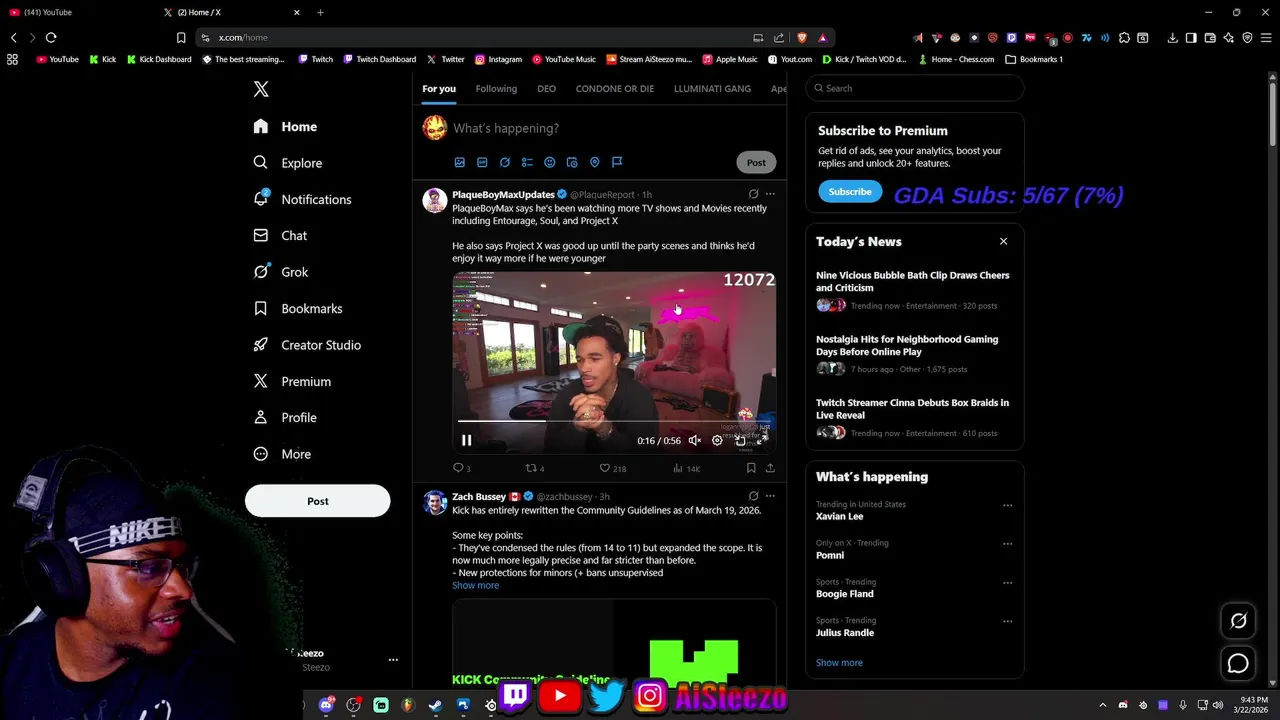Schedule the post with the calendar icon
This screenshot has width=1280, height=720.
point(572,162)
